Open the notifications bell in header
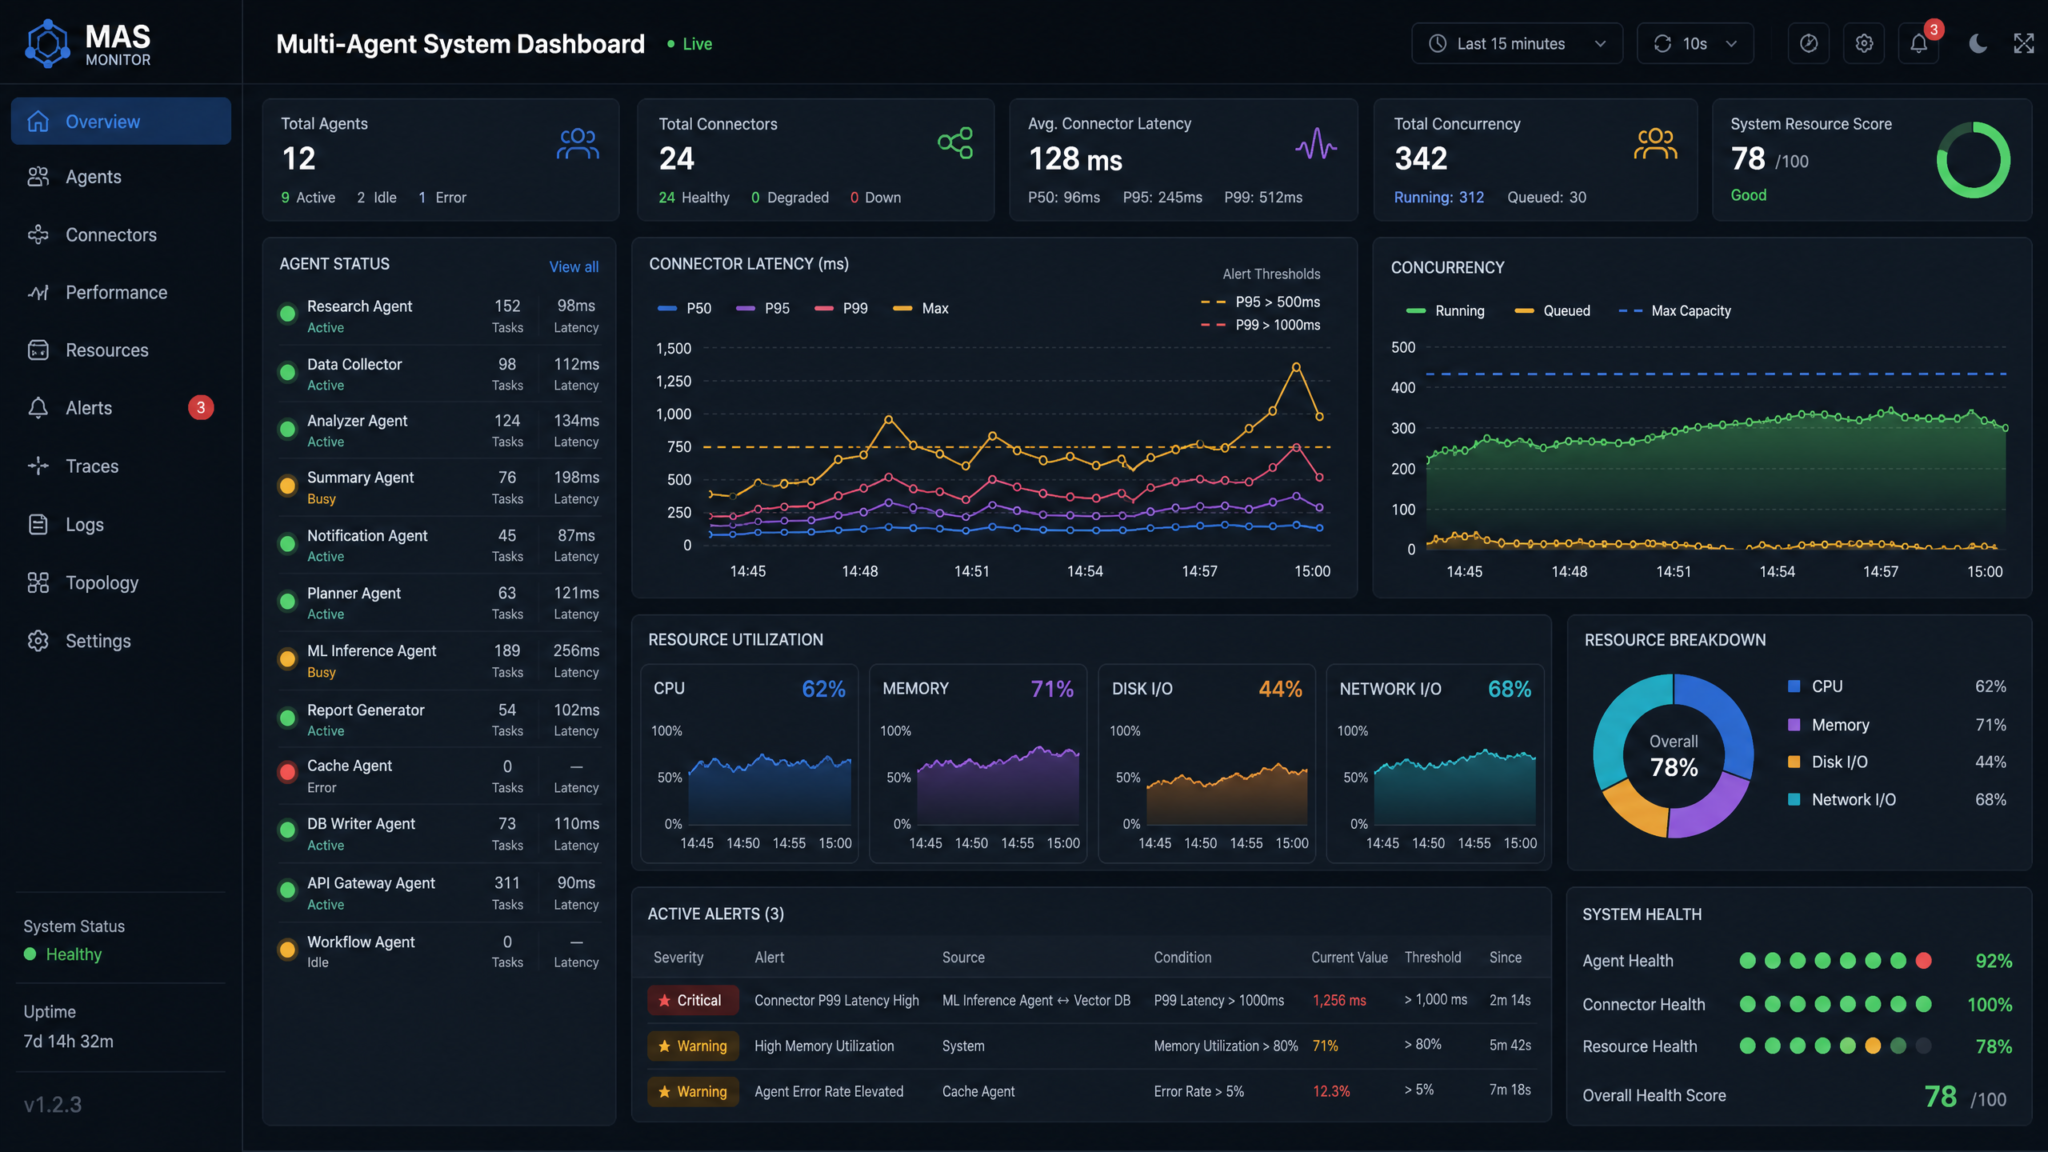This screenshot has height=1152, width=2048. (1918, 43)
